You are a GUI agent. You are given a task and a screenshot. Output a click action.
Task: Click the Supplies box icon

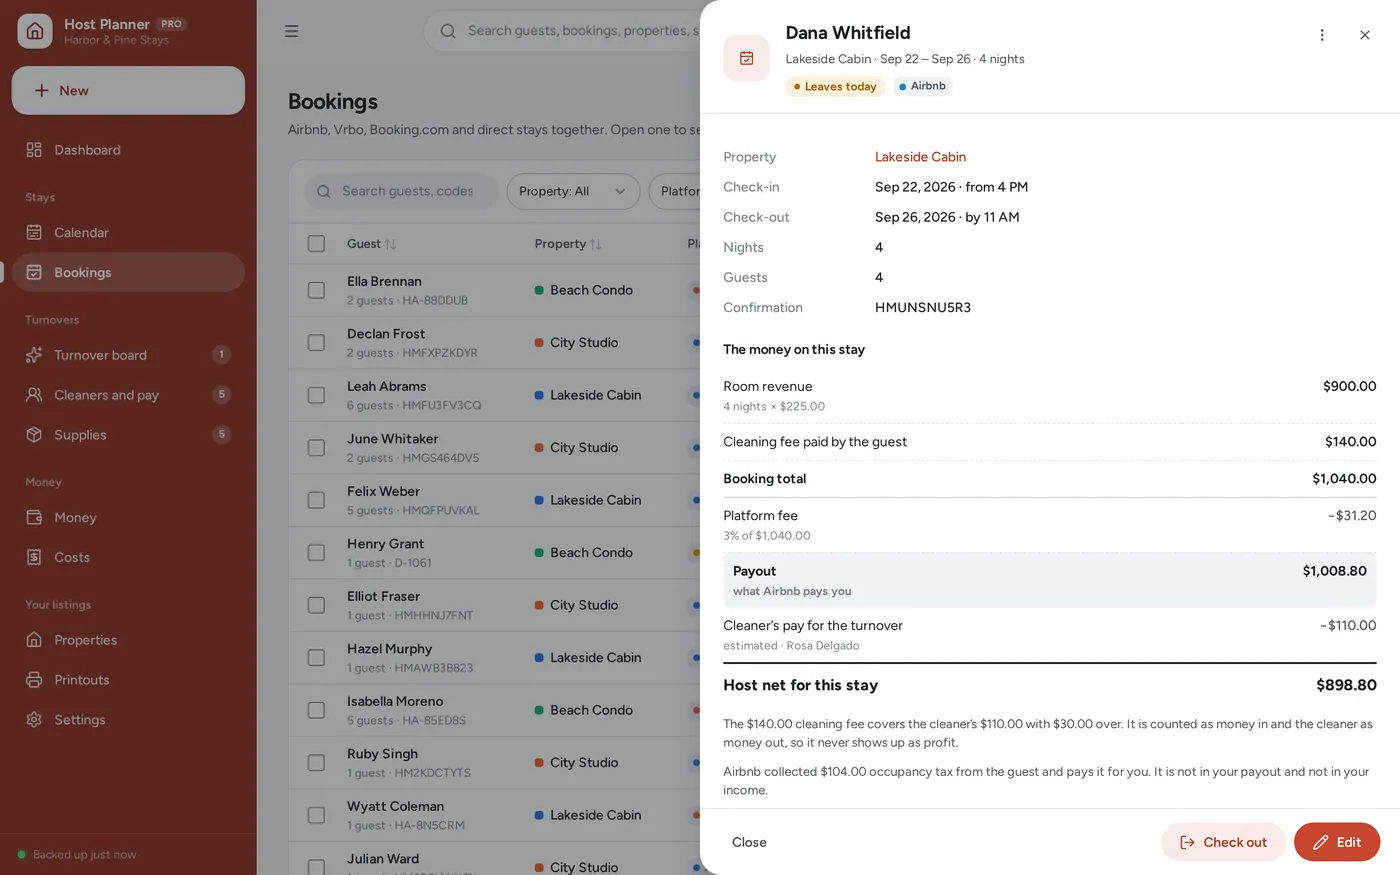pos(34,435)
